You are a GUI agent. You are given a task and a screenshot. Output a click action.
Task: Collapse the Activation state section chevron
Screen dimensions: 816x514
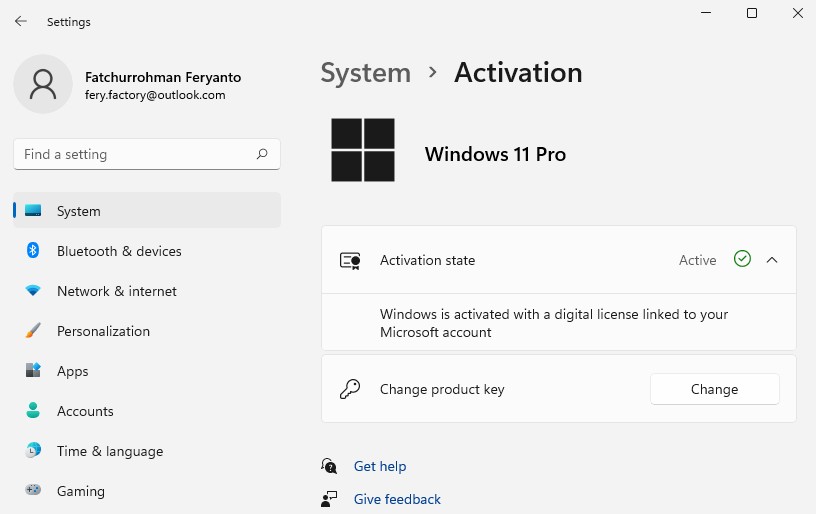coord(772,260)
